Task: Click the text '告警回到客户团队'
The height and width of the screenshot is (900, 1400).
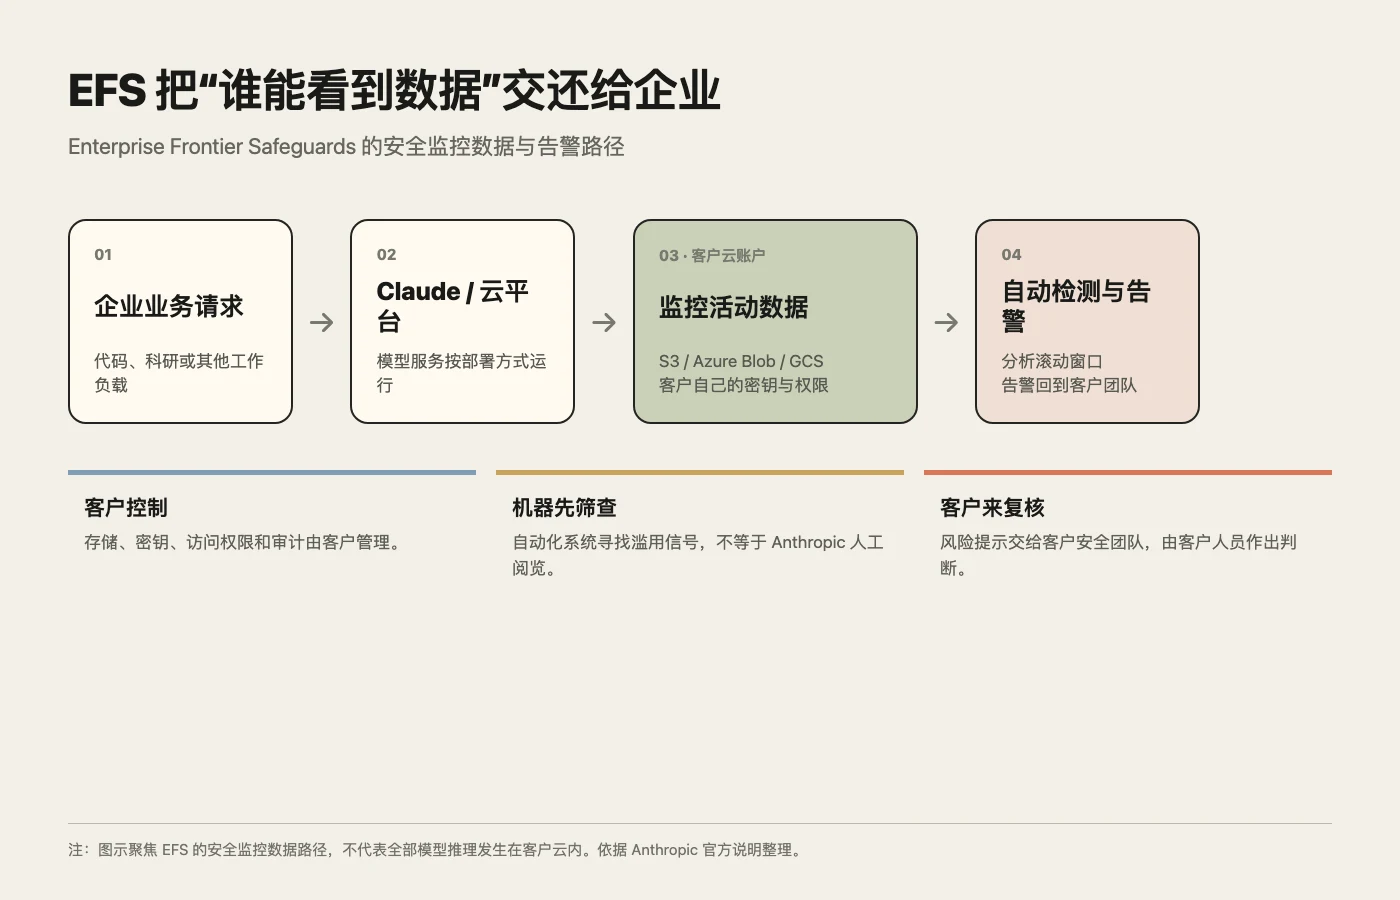Action: [x=1069, y=385]
